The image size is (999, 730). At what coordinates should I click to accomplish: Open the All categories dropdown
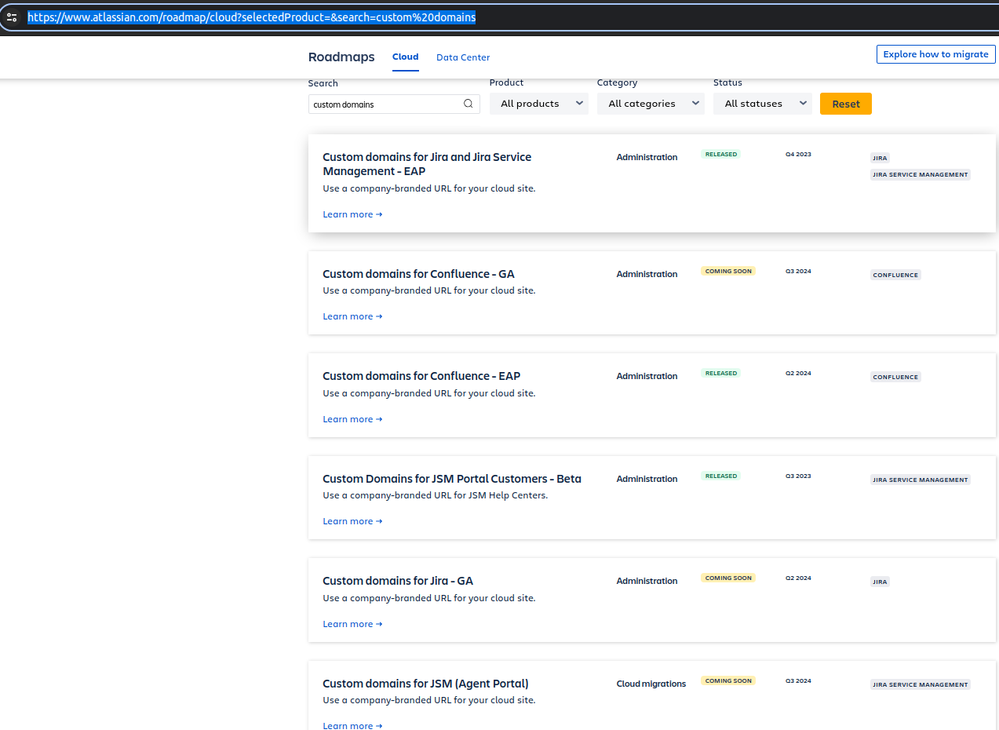pyautogui.click(x=650, y=103)
